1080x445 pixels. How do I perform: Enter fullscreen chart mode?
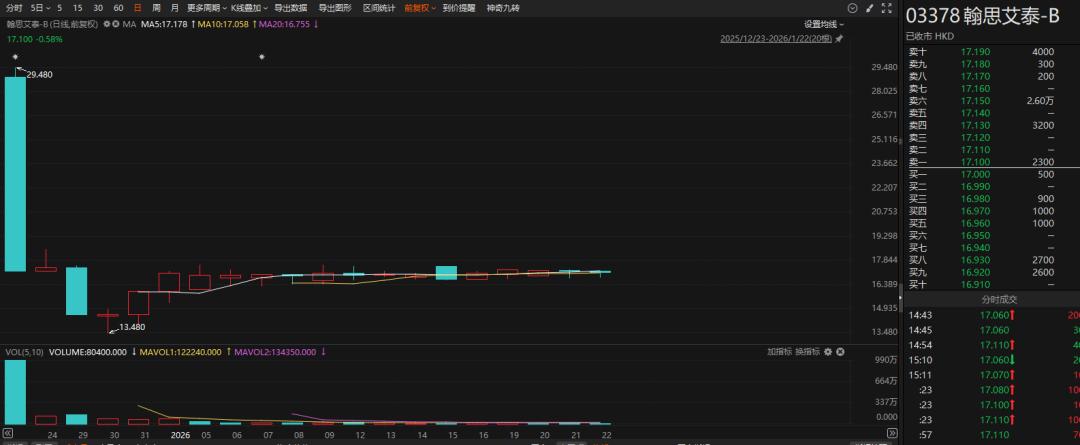pos(886,8)
